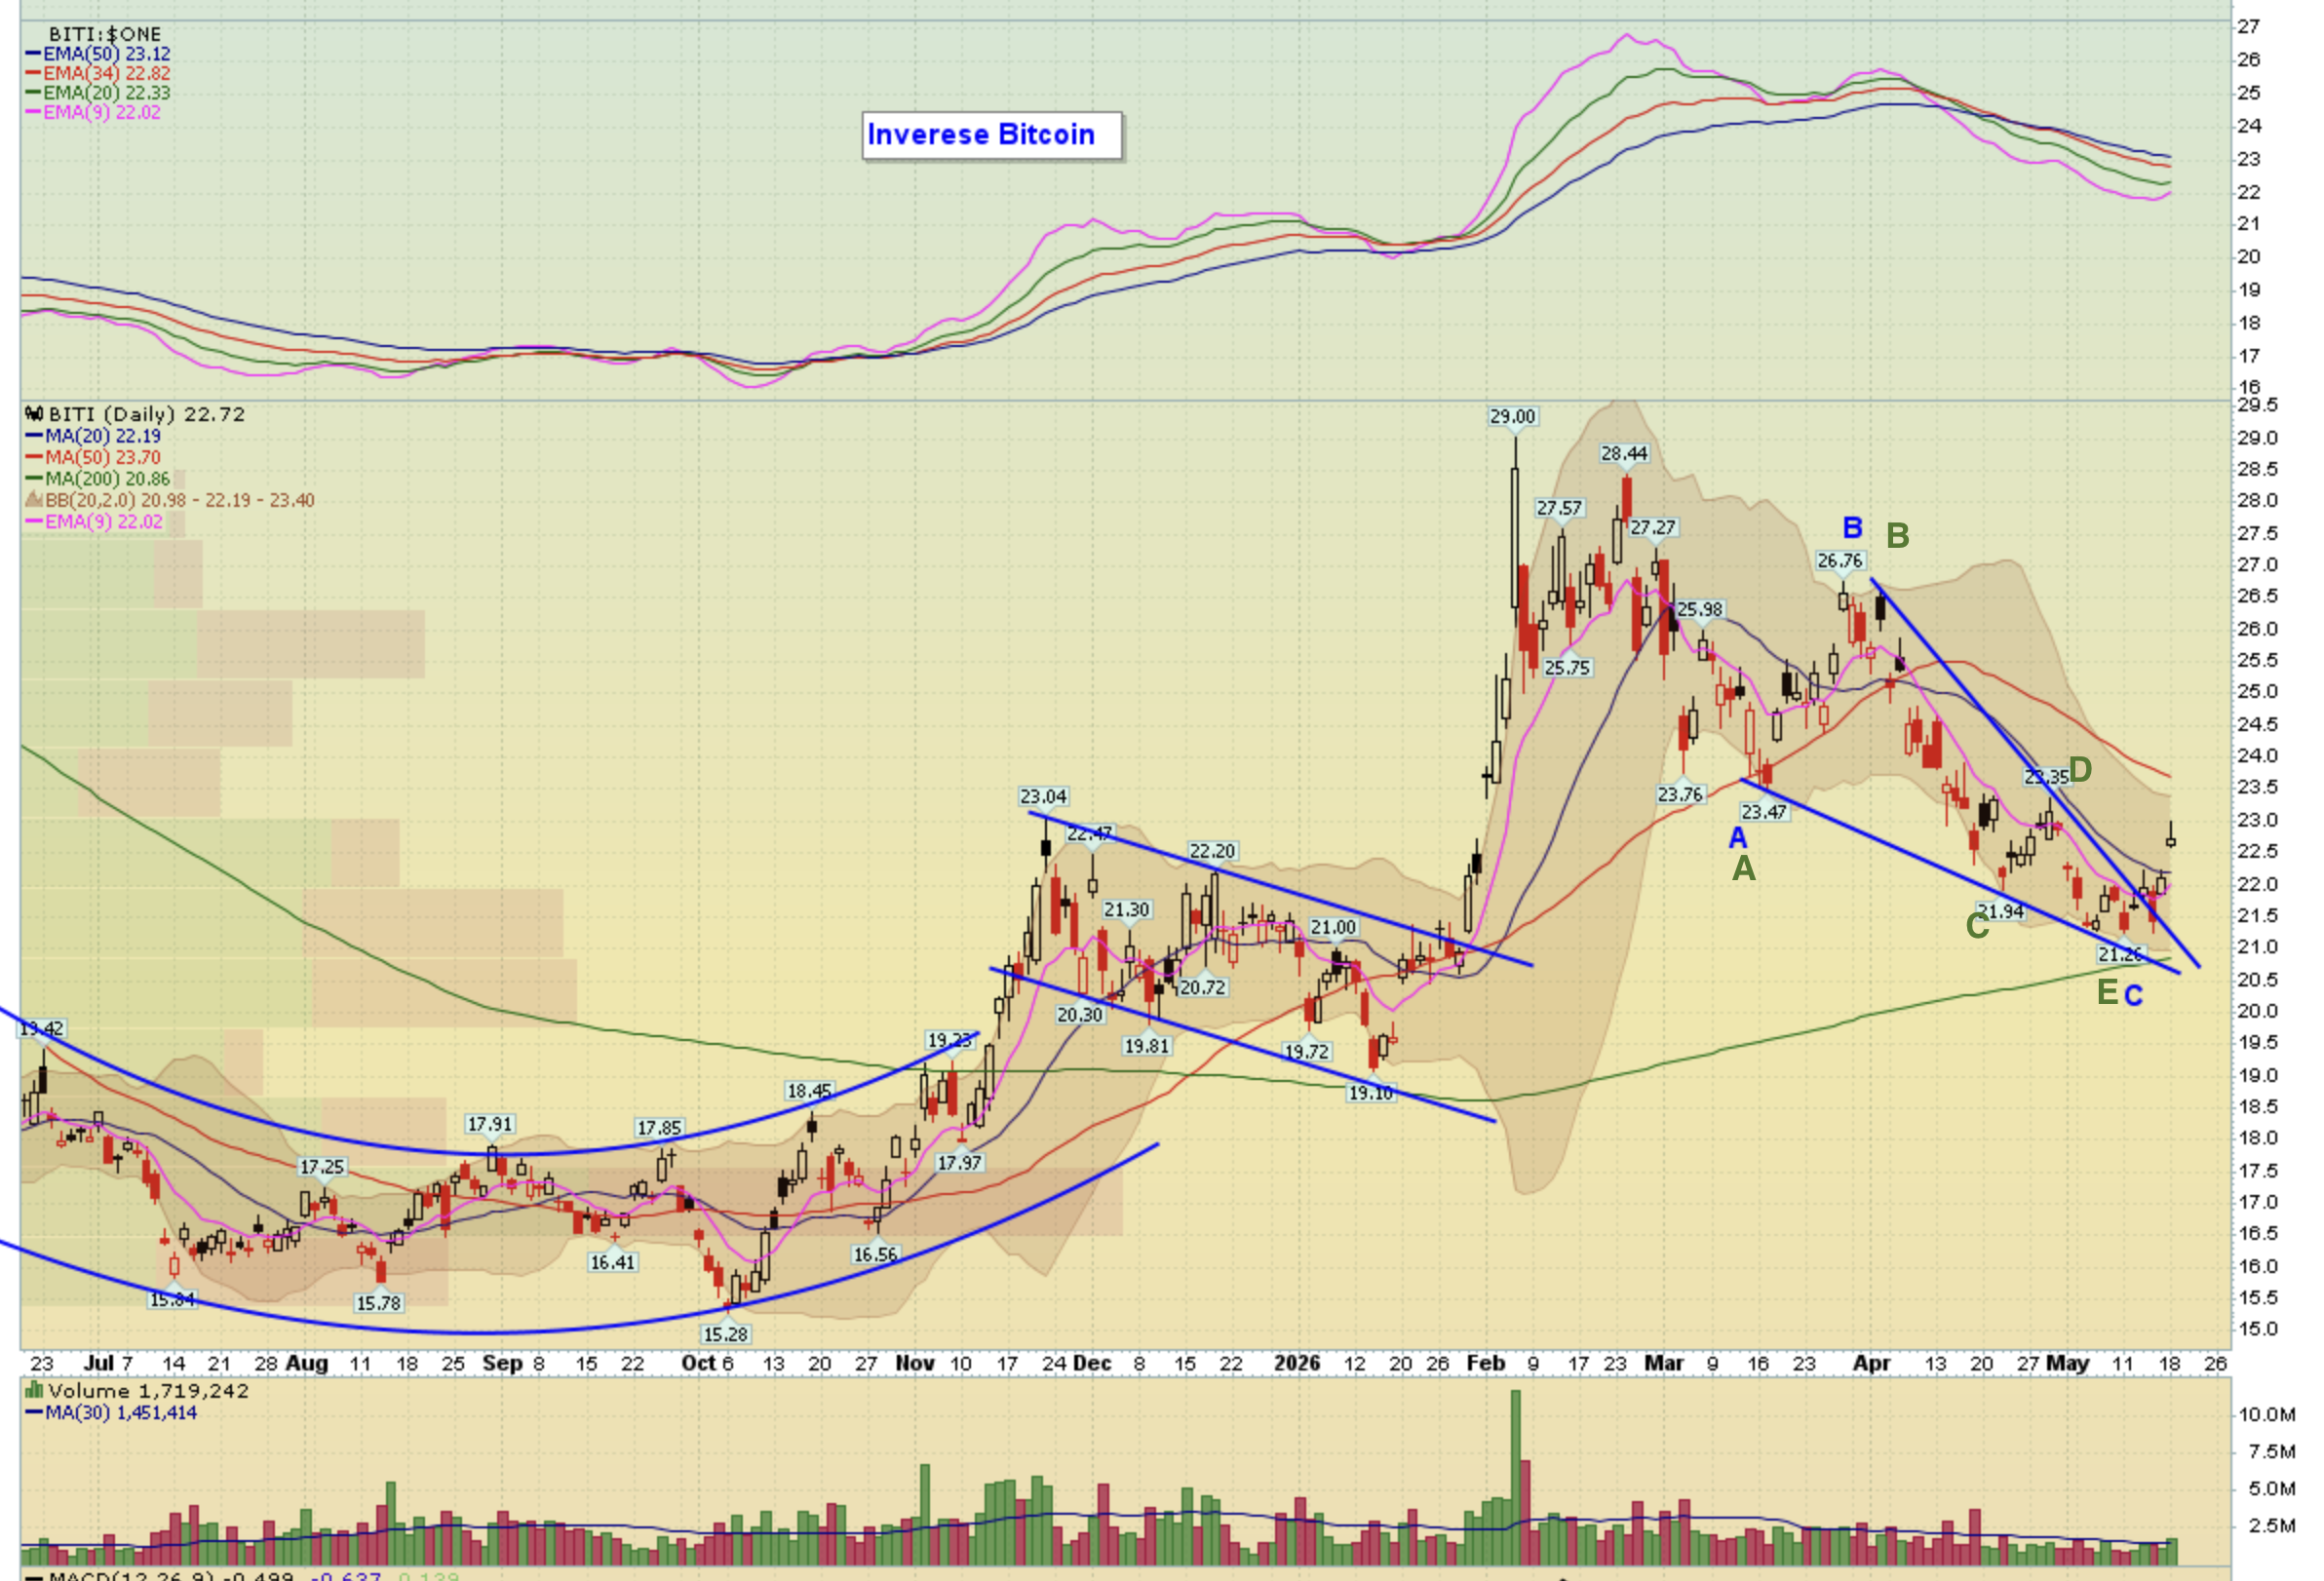Image resolution: width=2324 pixels, height=1581 pixels.
Task: Click the 21.30 price label
Action: (1127, 910)
